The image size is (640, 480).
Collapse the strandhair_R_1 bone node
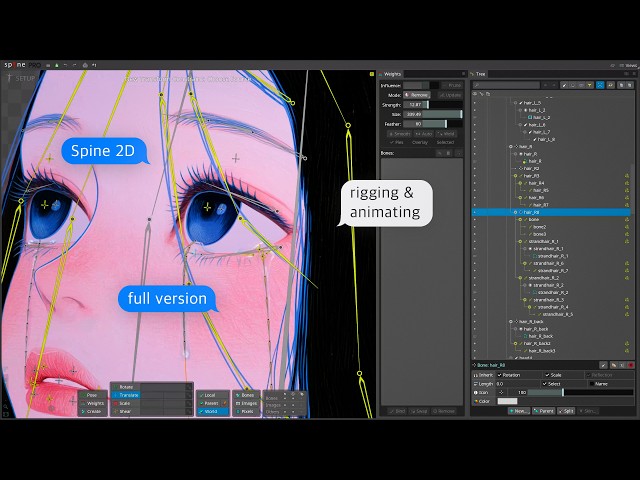click(x=520, y=242)
